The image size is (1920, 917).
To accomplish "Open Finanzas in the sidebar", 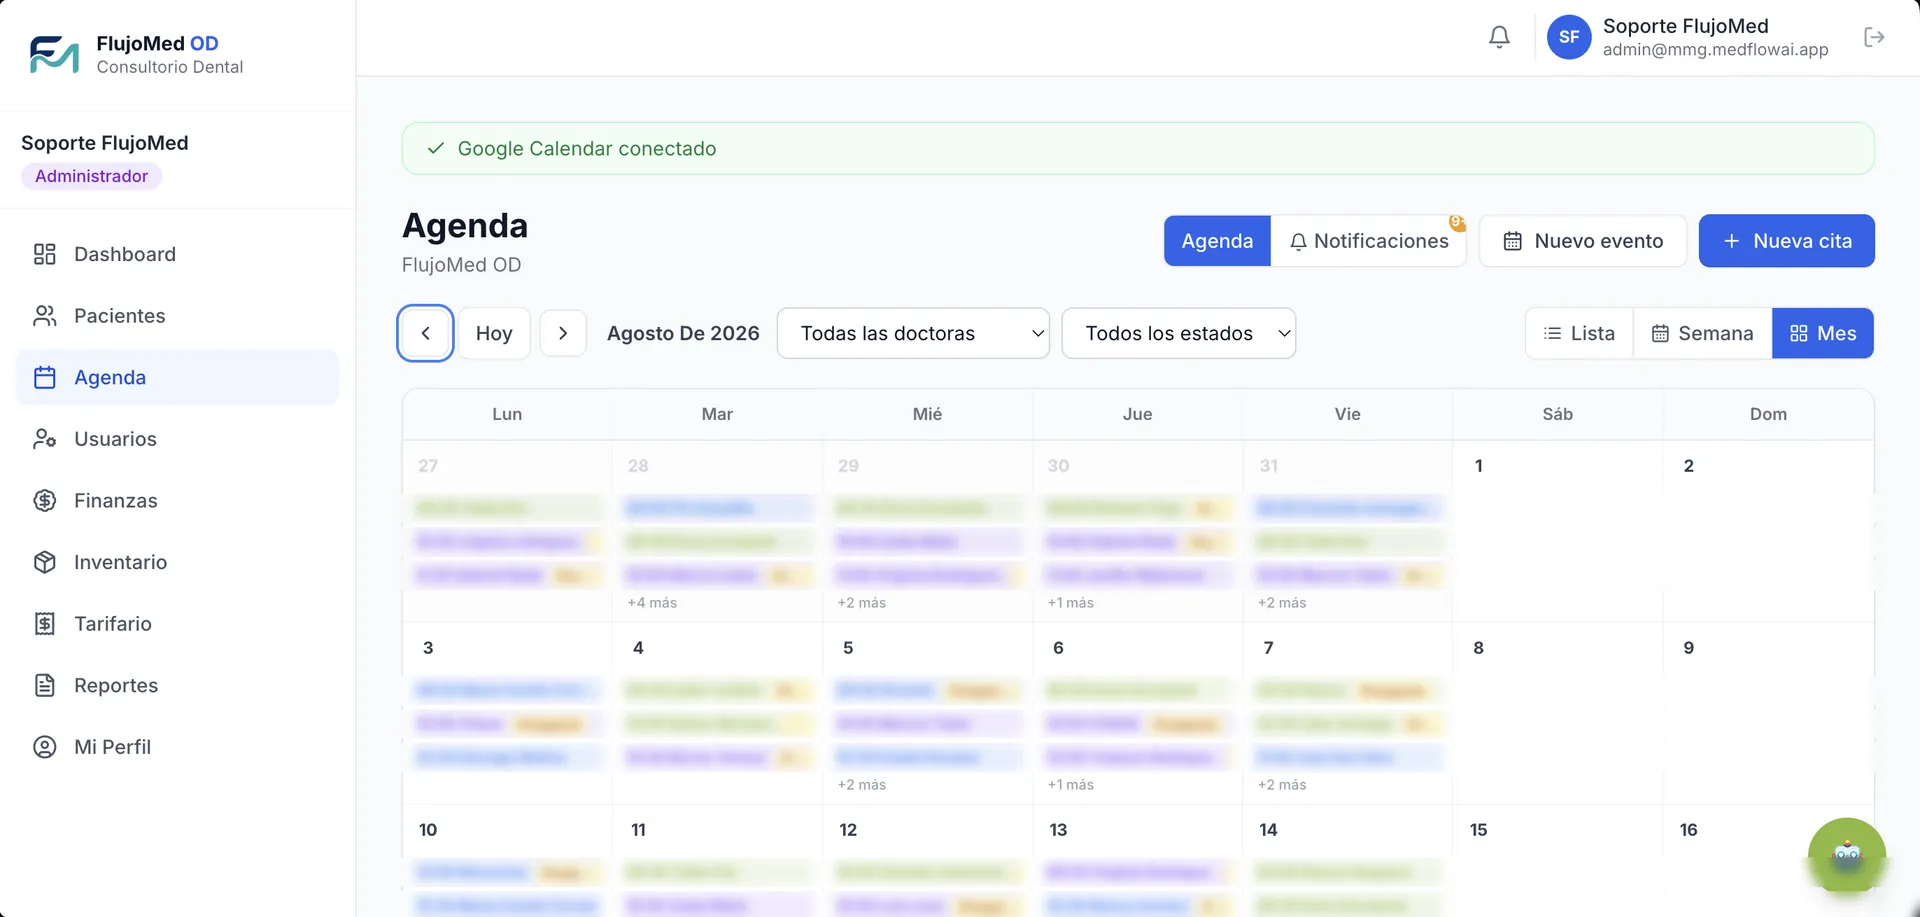I will tap(177, 500).
